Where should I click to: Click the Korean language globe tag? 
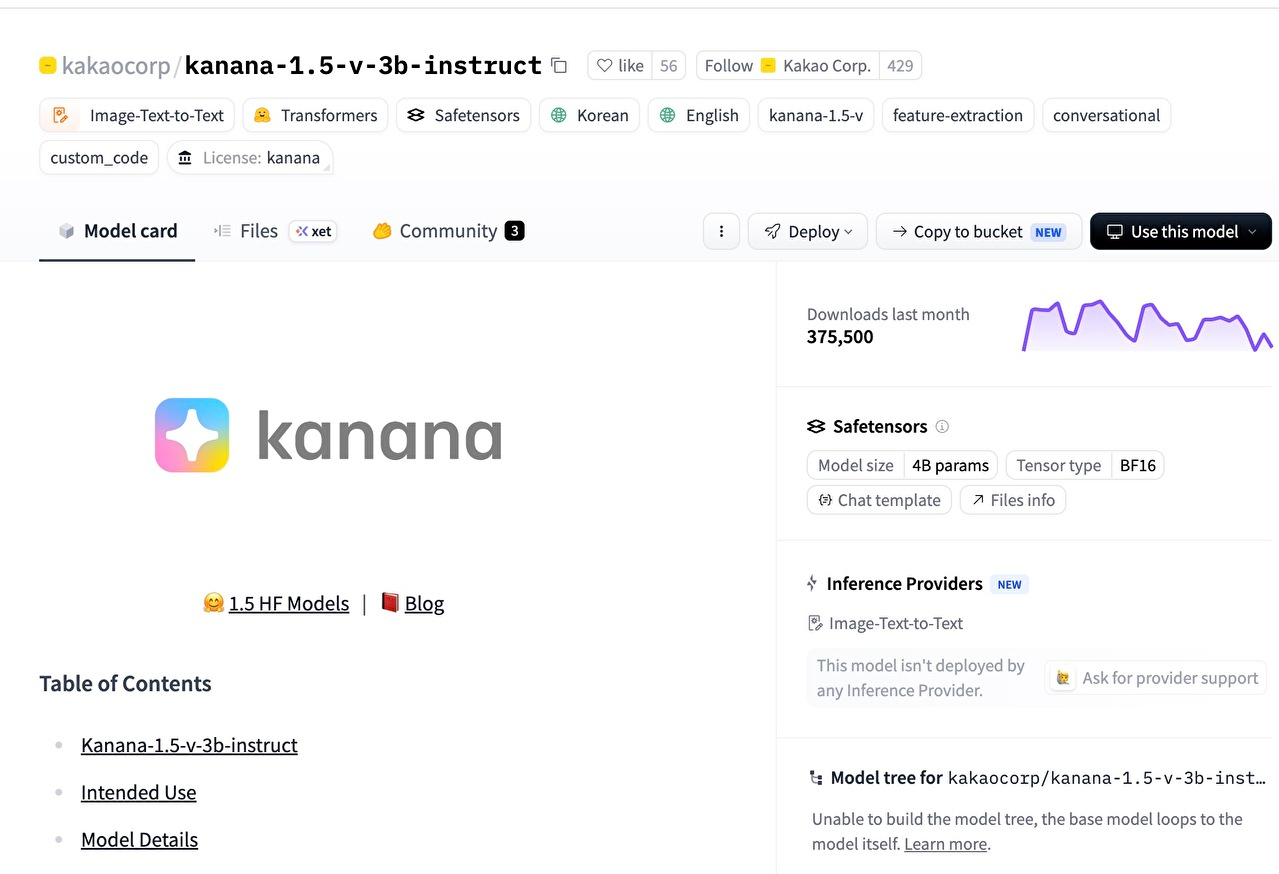click(589, 115)
